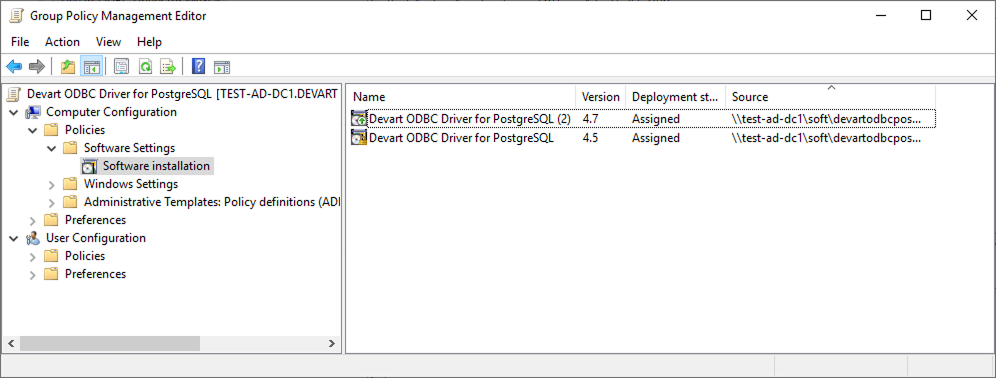996x378 pixels.
Task: Open the View menu
Action: point(108,42)
